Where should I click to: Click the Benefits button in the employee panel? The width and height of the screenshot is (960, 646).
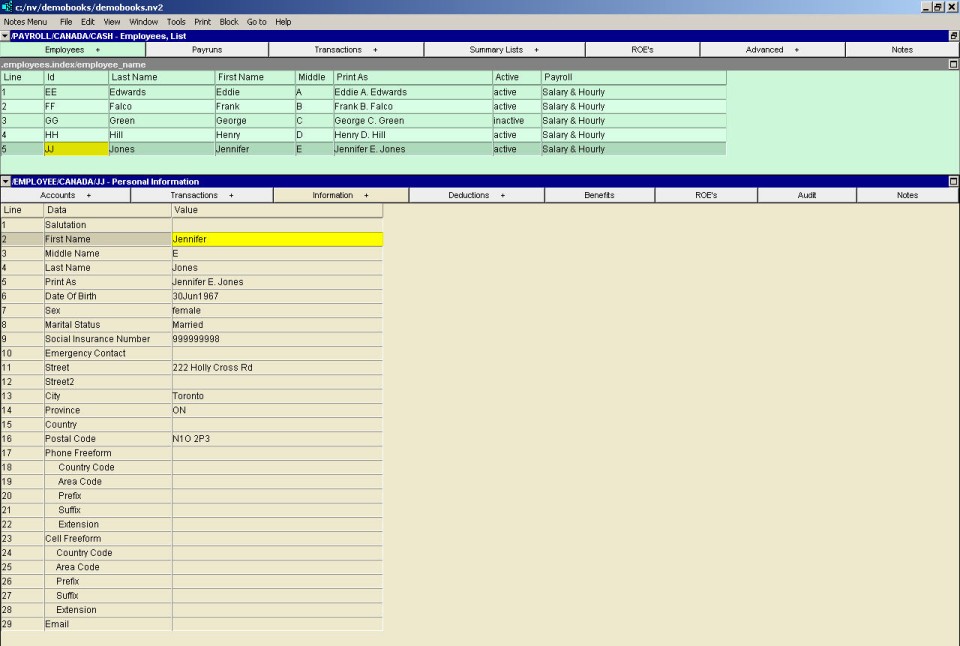pos(599,195)
